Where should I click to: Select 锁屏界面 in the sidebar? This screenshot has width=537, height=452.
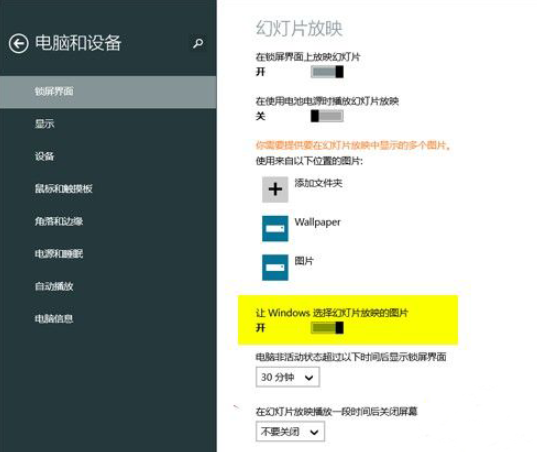coord(108,92)
